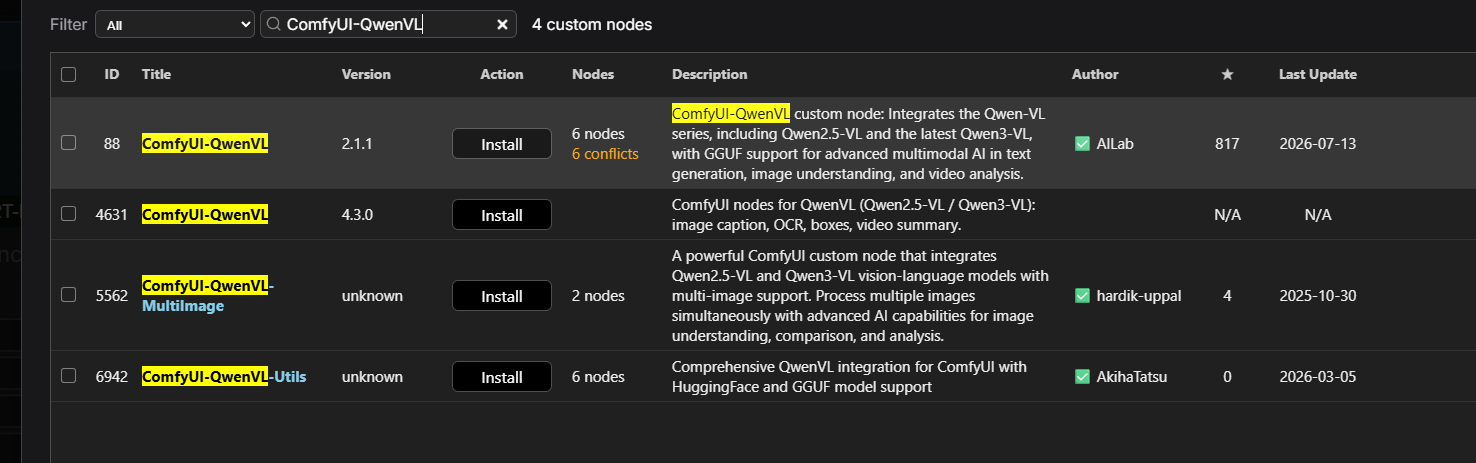Check the box for ID 5562 row

click(x=68, y=295)
